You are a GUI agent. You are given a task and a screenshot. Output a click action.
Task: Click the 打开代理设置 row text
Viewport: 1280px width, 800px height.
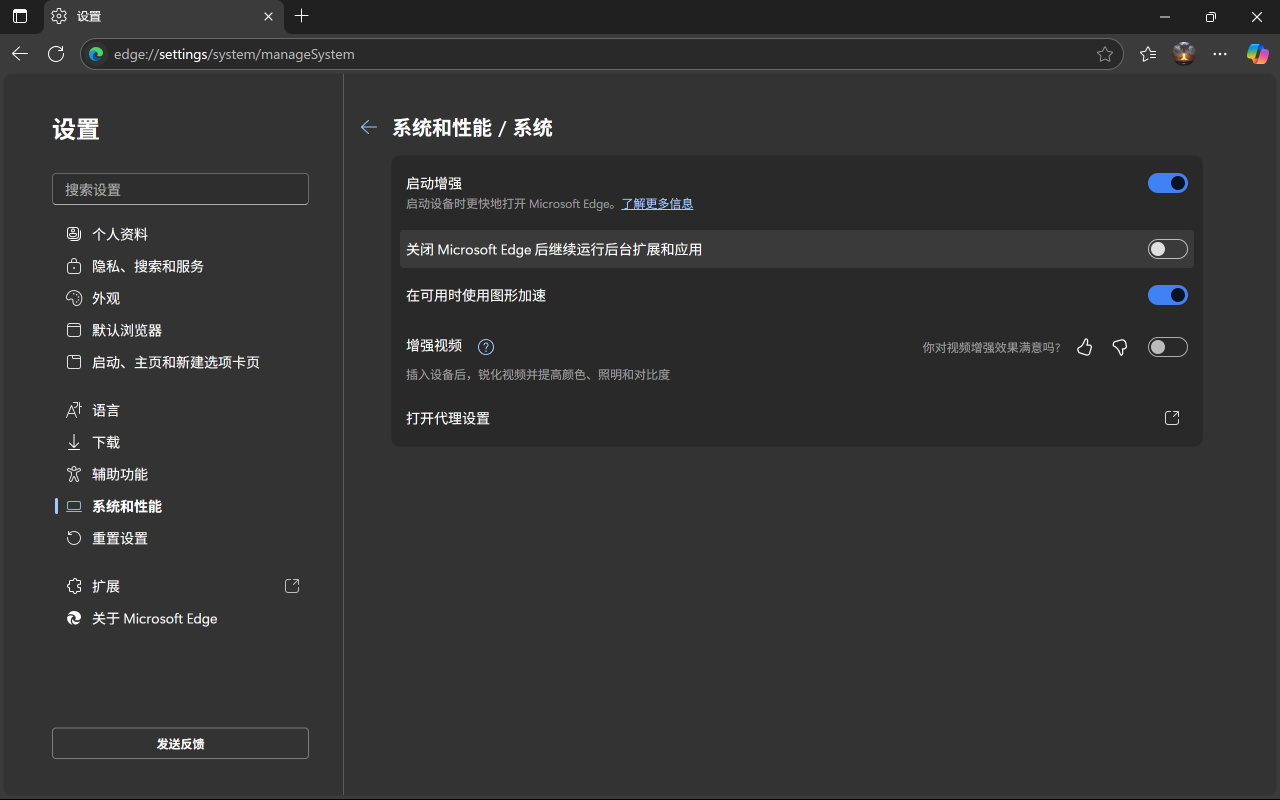448,418
